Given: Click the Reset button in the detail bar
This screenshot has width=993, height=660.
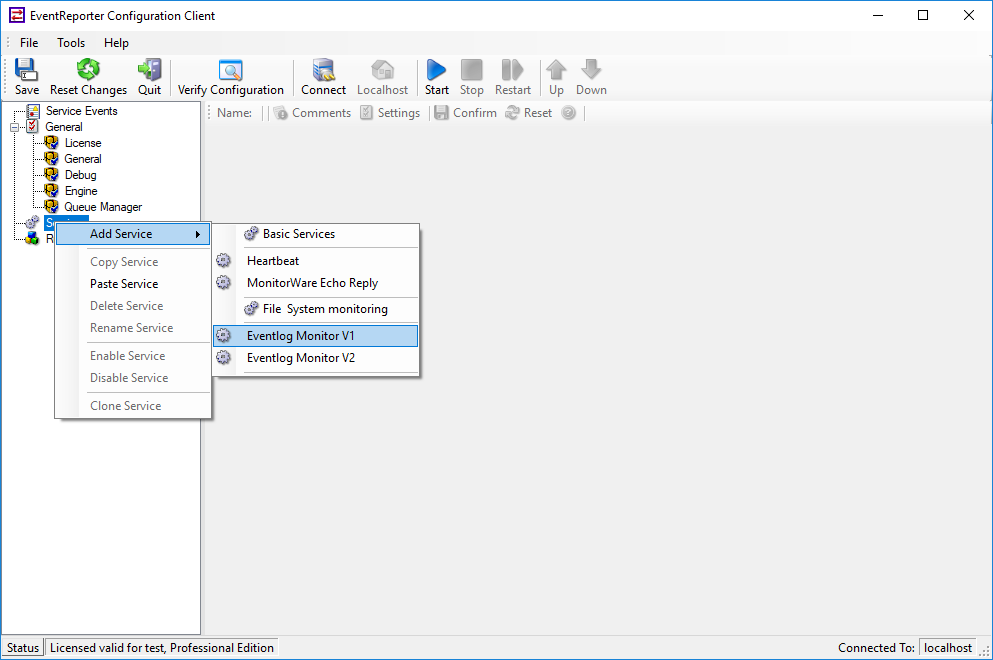Looking at the screenshot, I should tap(529, 113).
